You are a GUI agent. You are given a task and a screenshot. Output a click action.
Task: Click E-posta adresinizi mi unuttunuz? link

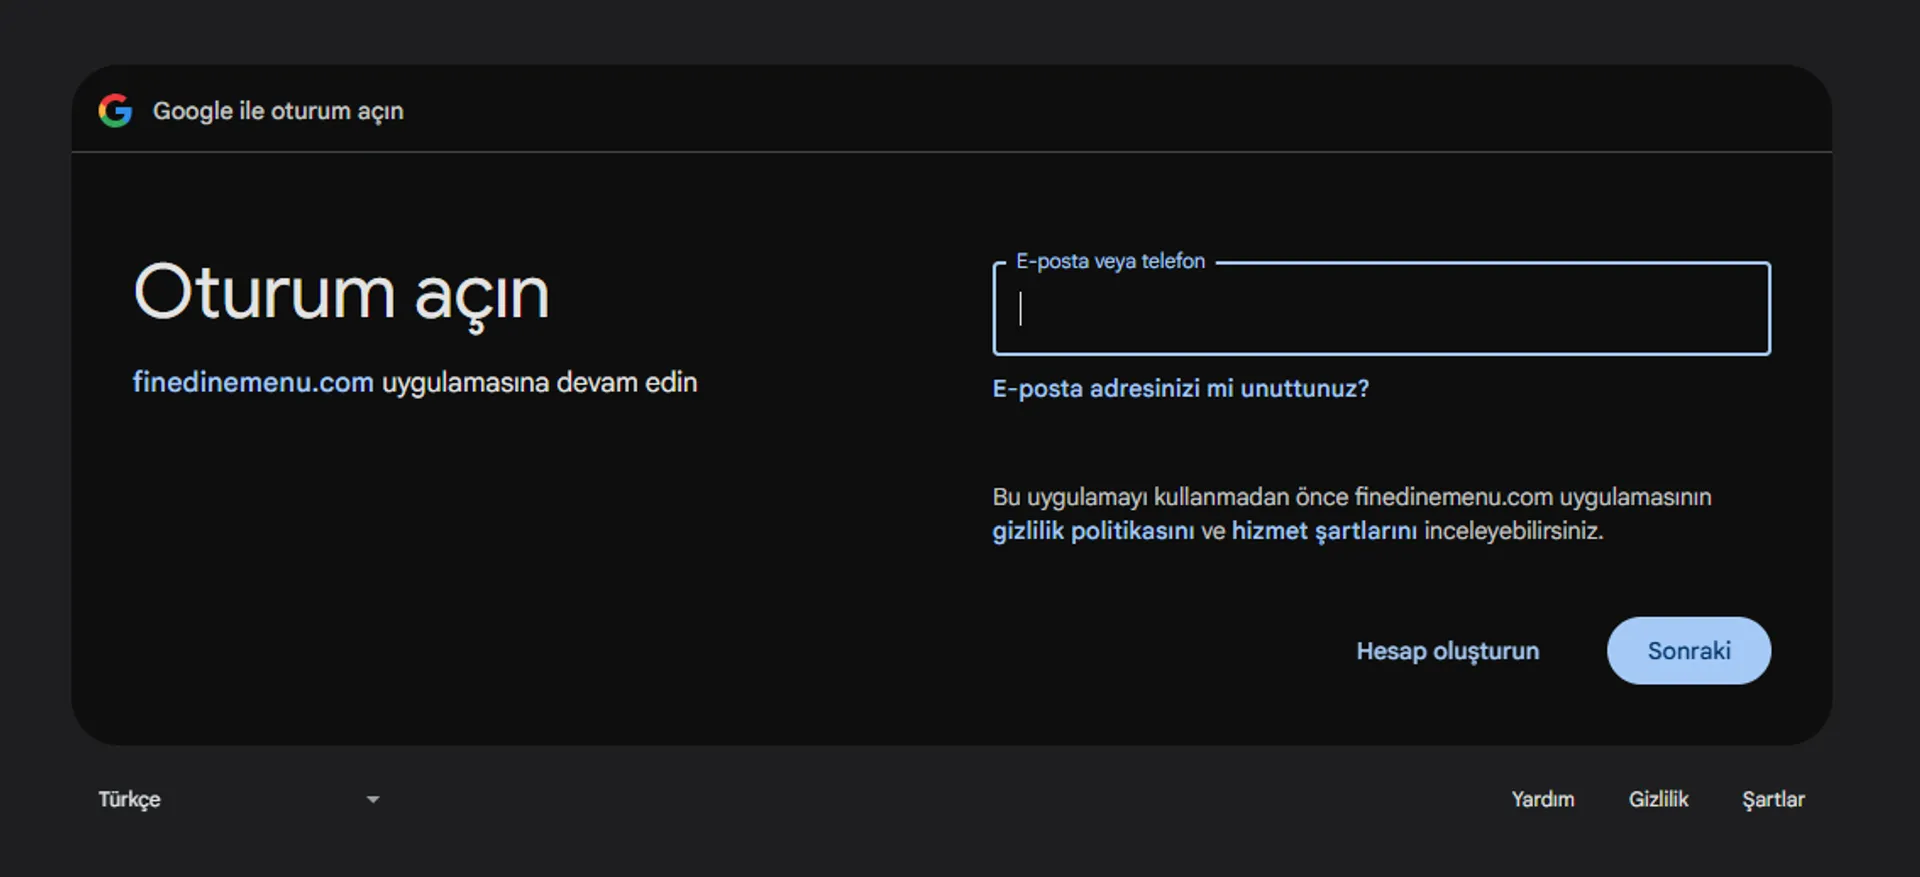1180,389
